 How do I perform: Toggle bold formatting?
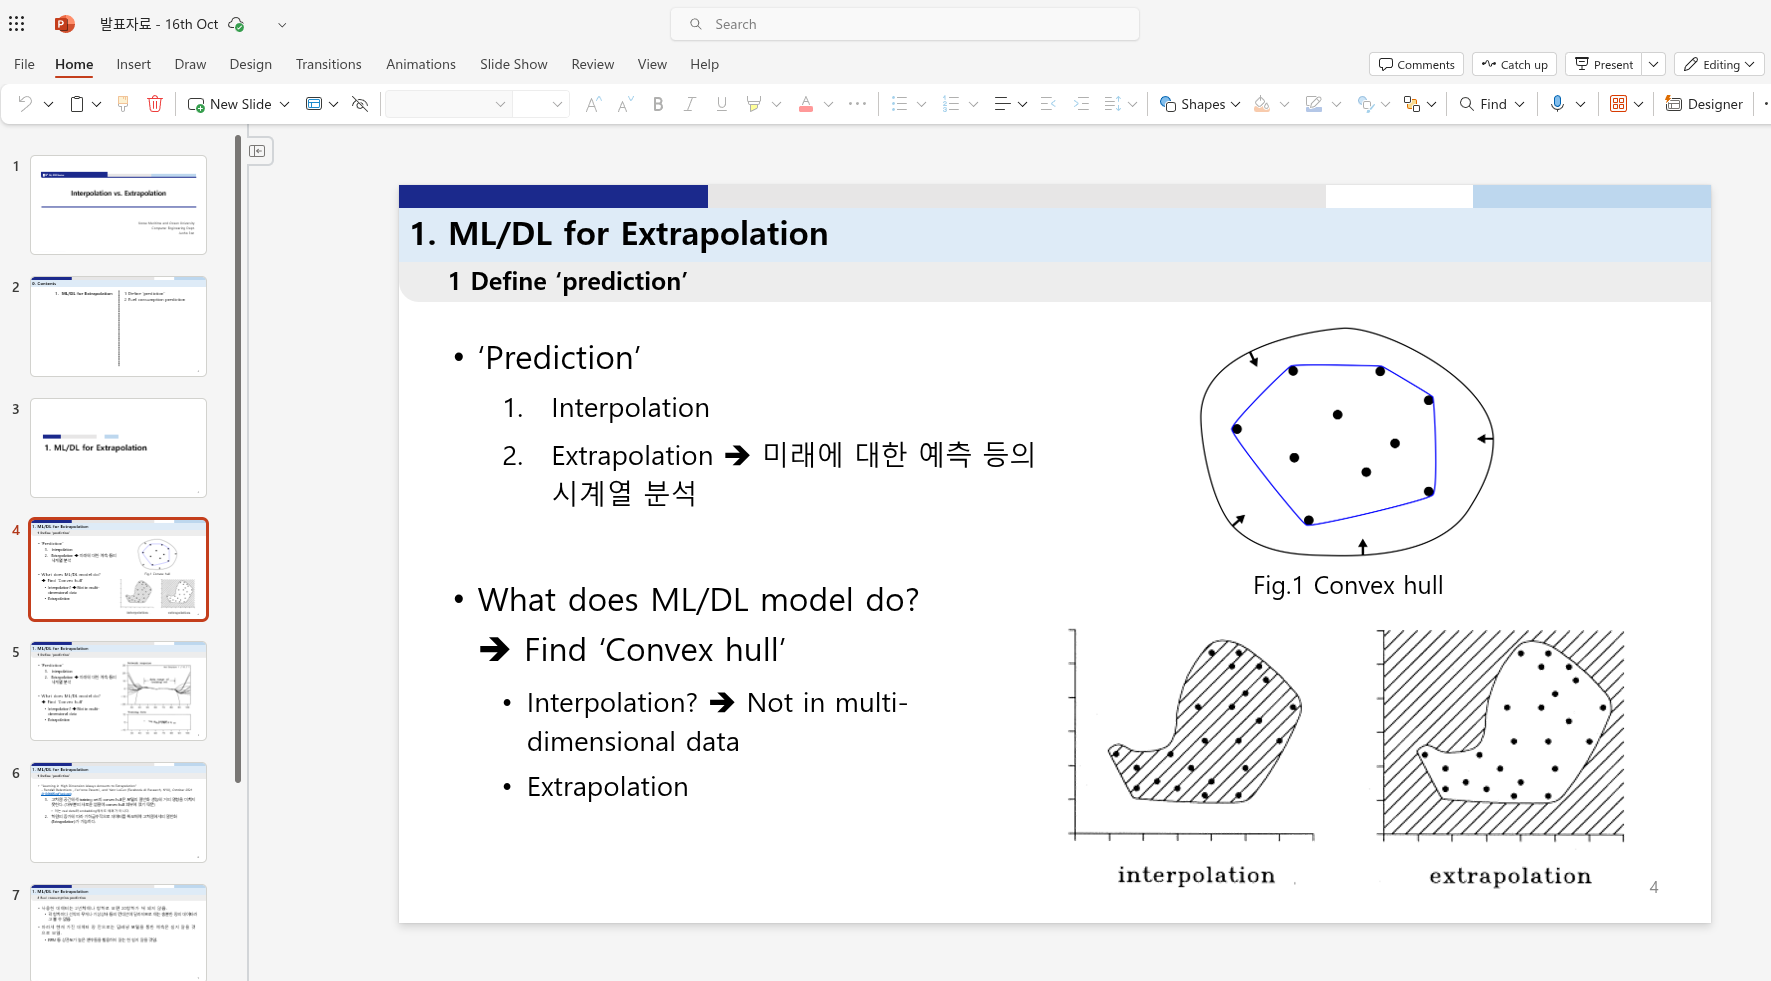click(657, 103)
